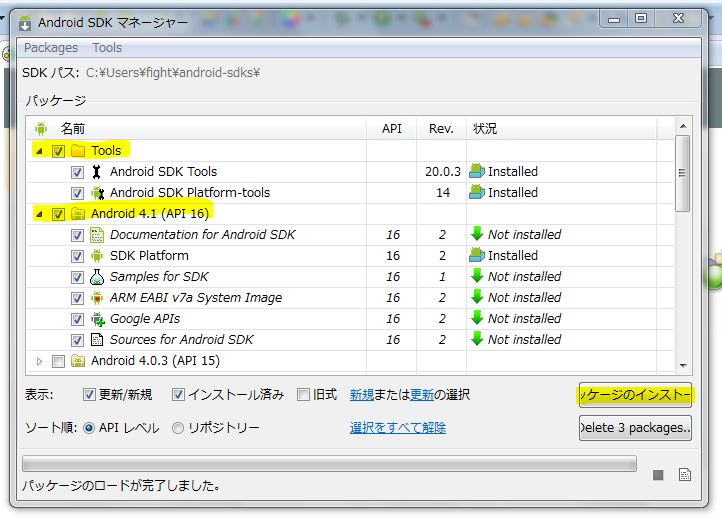Image resolution: width=722 pixels, height=519 pixels.
Task: Toggle the インストール済み checkbox
Action: pos(178,395)
